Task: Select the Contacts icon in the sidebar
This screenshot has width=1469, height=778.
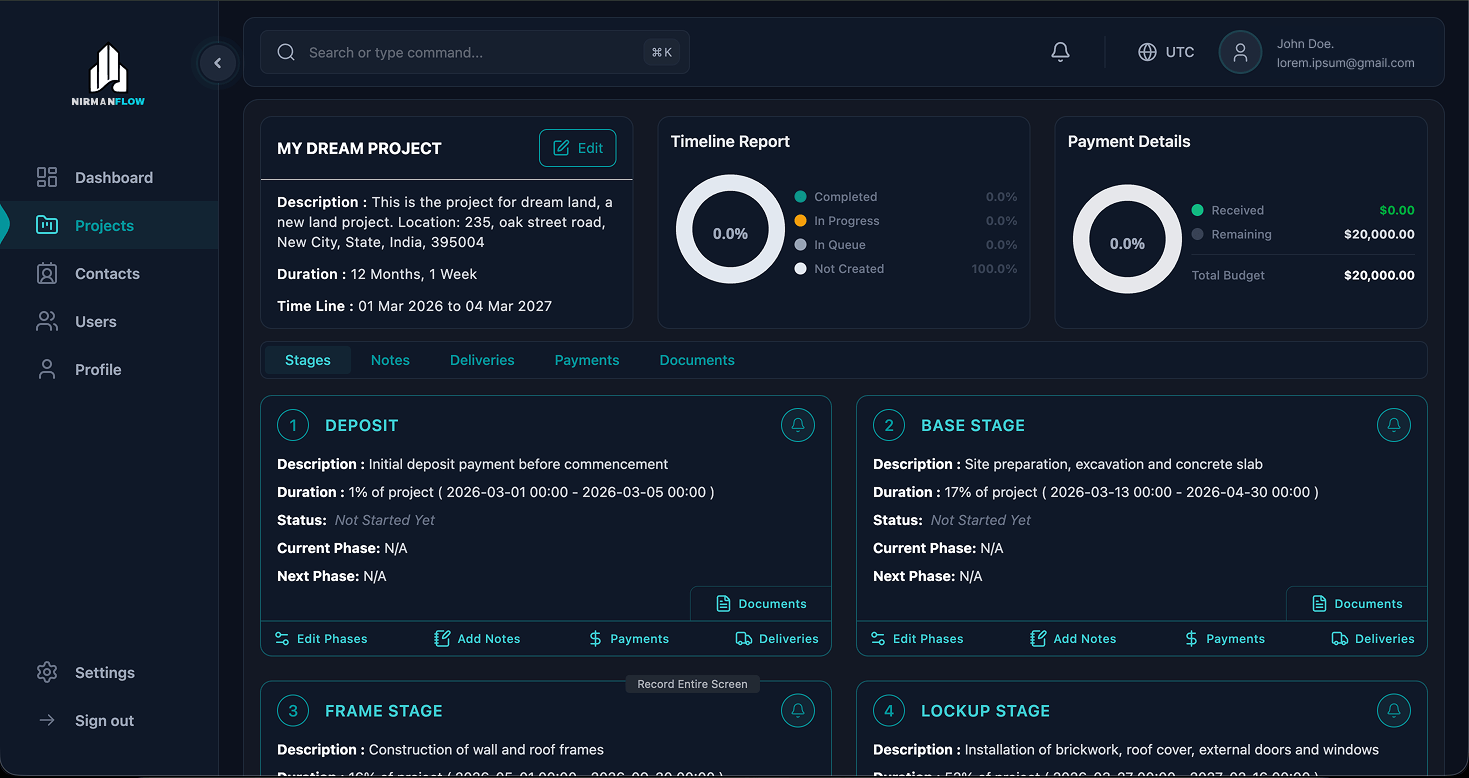Action: click(46, 273)
